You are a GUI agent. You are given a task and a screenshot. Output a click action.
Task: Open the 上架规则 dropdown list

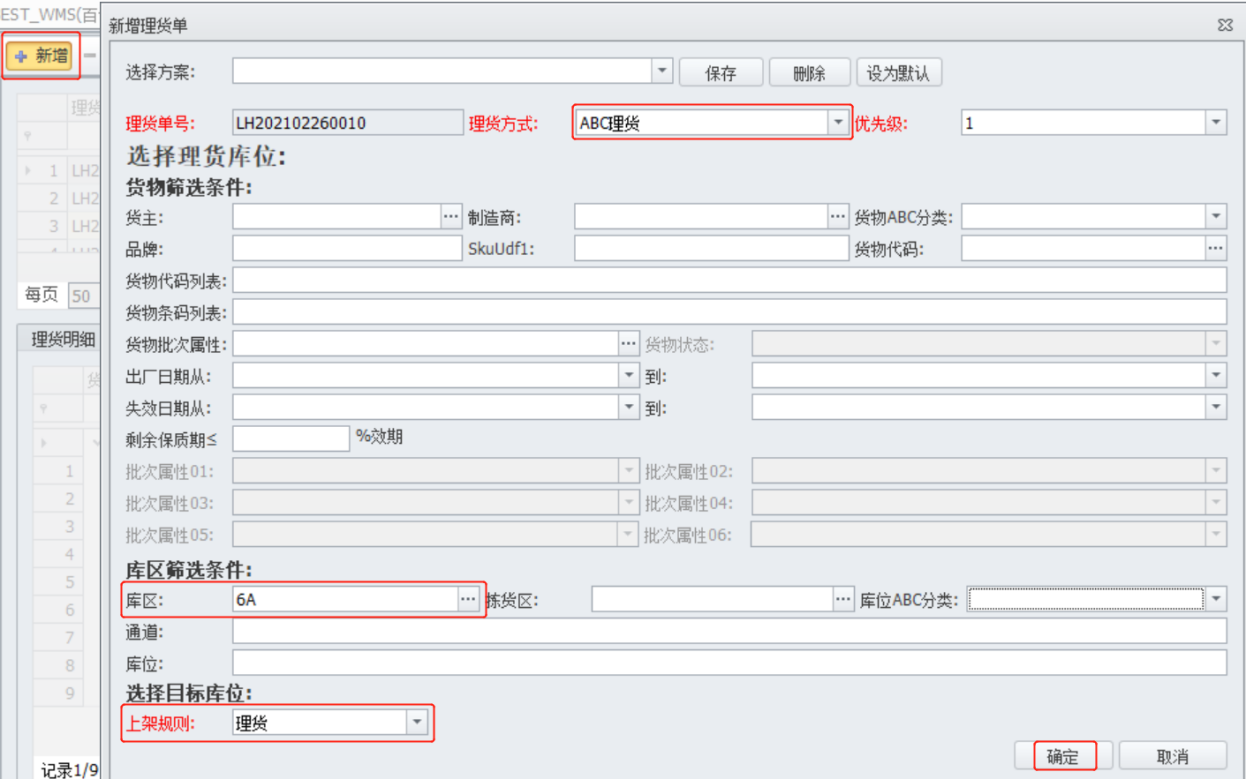417,723
